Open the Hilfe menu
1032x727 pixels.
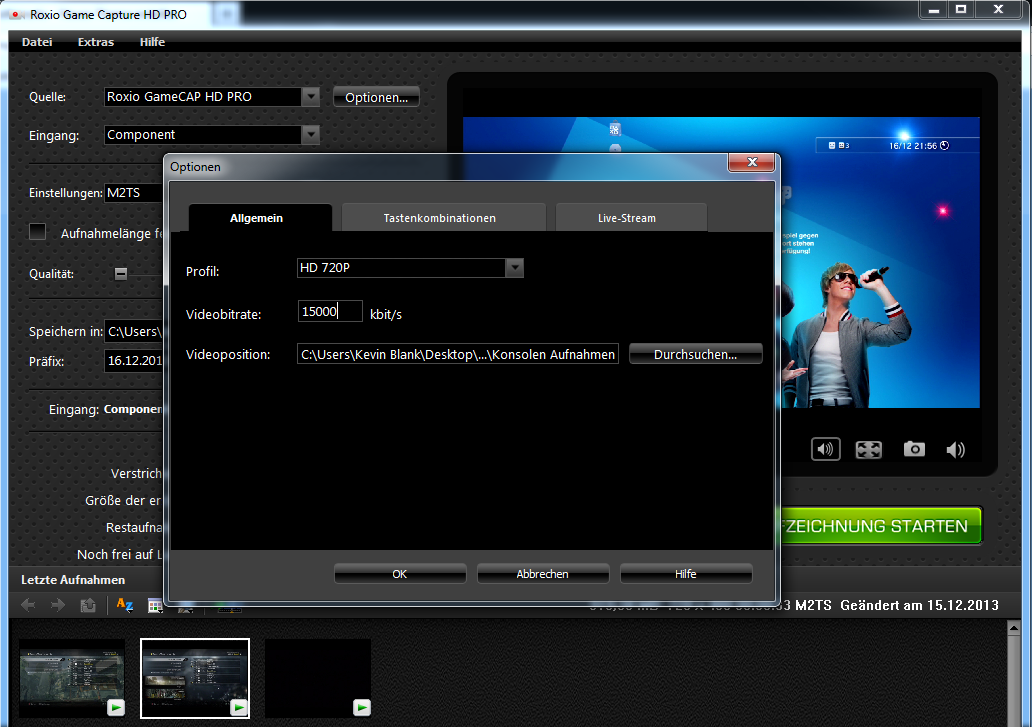[x=152, y=42]
